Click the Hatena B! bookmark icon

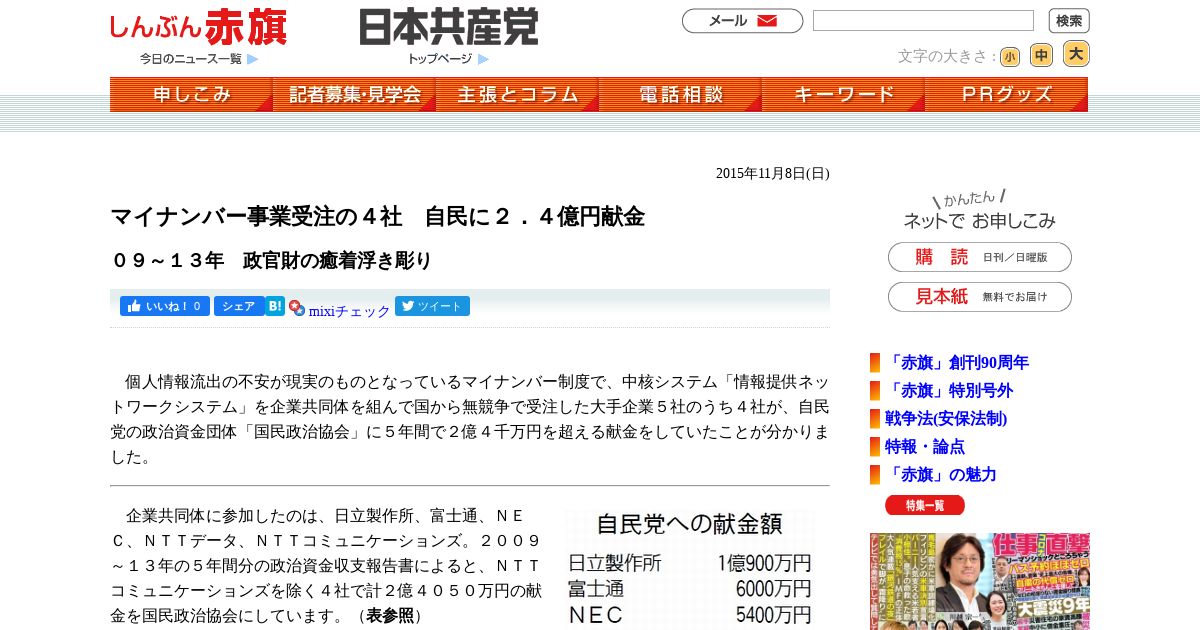point(275,307)
